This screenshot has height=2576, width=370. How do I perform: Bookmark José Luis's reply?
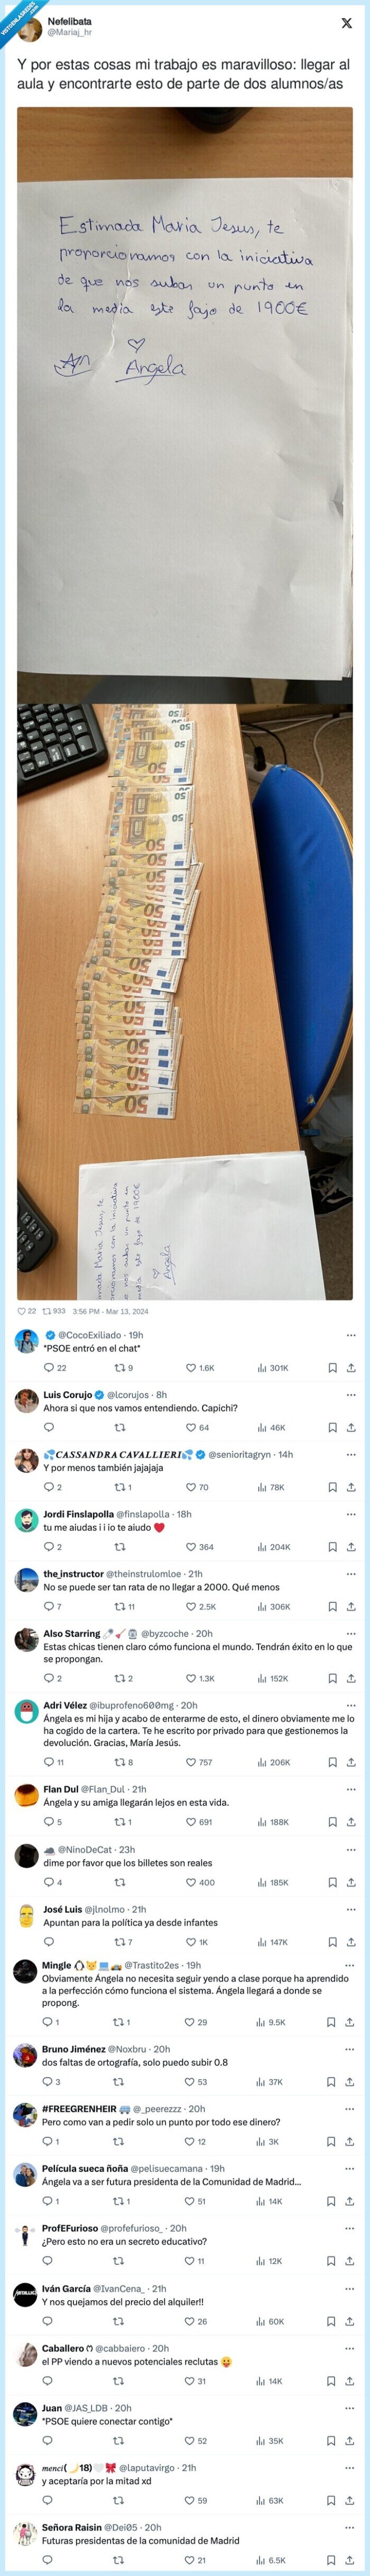333,1942
